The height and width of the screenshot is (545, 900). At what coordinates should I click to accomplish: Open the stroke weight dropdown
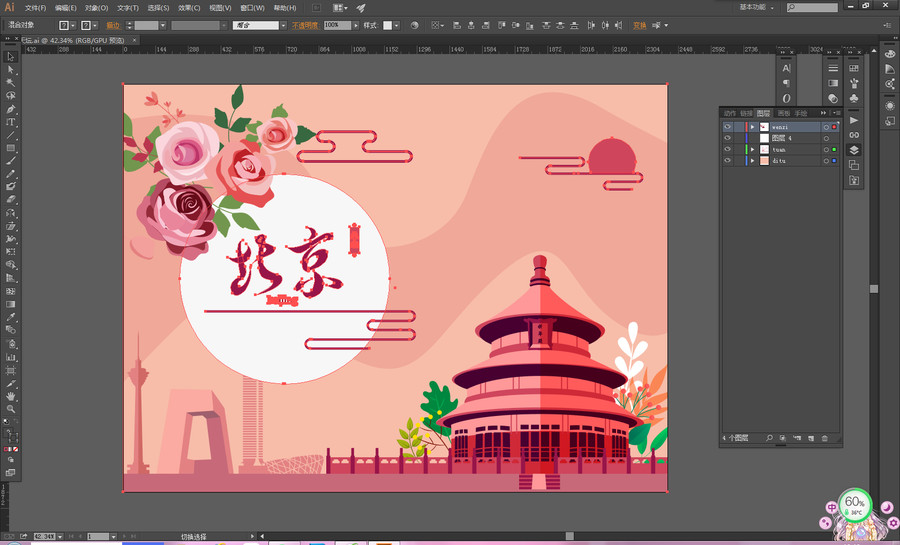pos(163,25)
